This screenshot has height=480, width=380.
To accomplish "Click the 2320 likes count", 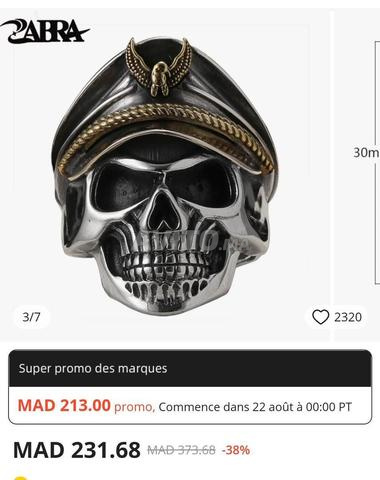I will click(x=348, y=317).
